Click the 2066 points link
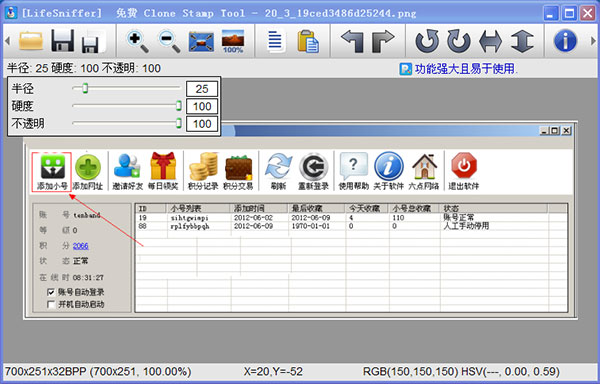This screenshot has height=384, width=600. coord(80,246)
